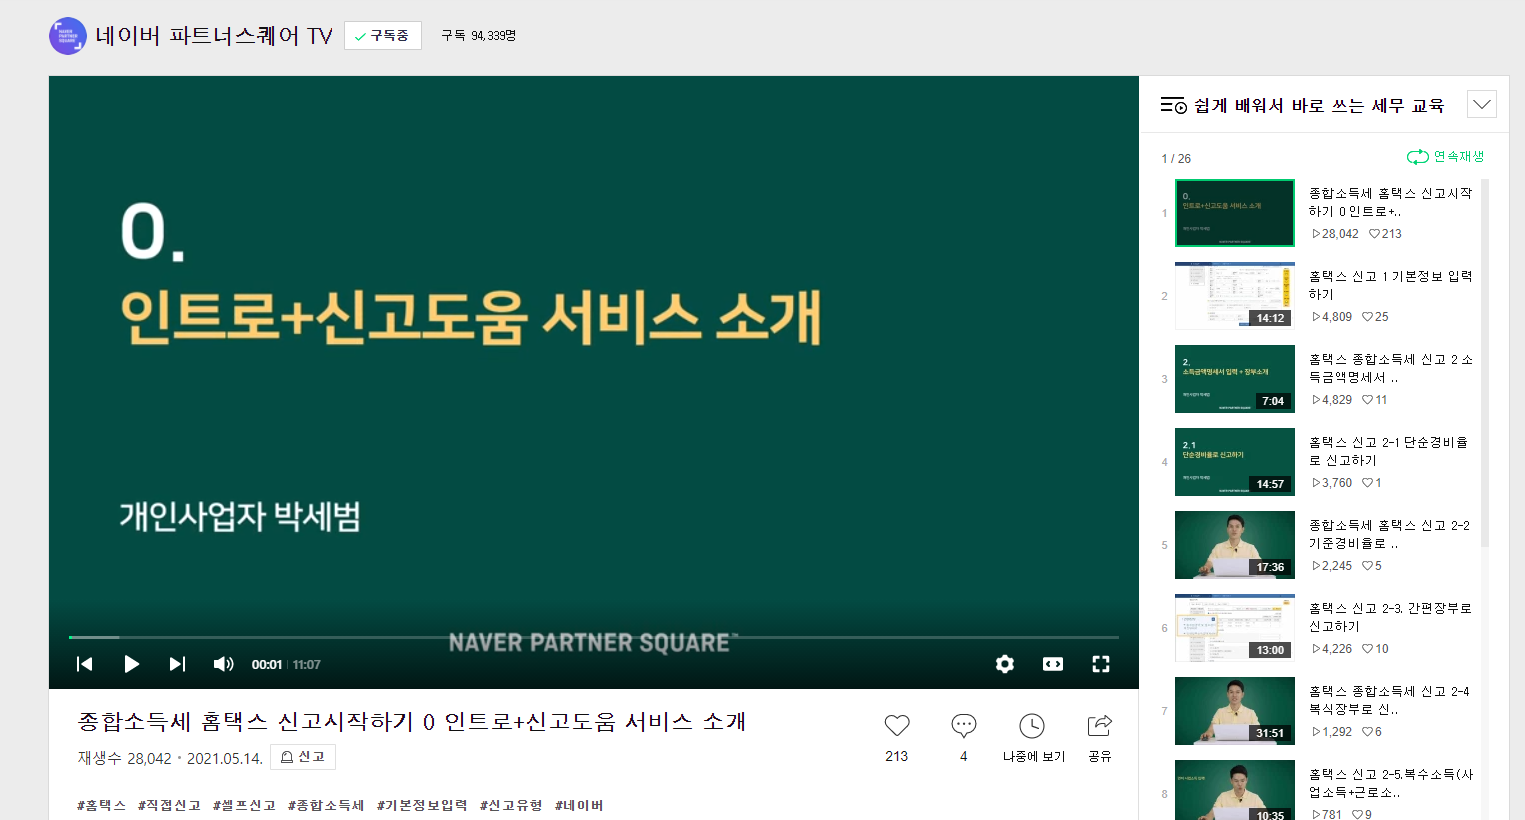
Task: Toggle the 구독중 subscription button
Action: (x=382, y=36)
